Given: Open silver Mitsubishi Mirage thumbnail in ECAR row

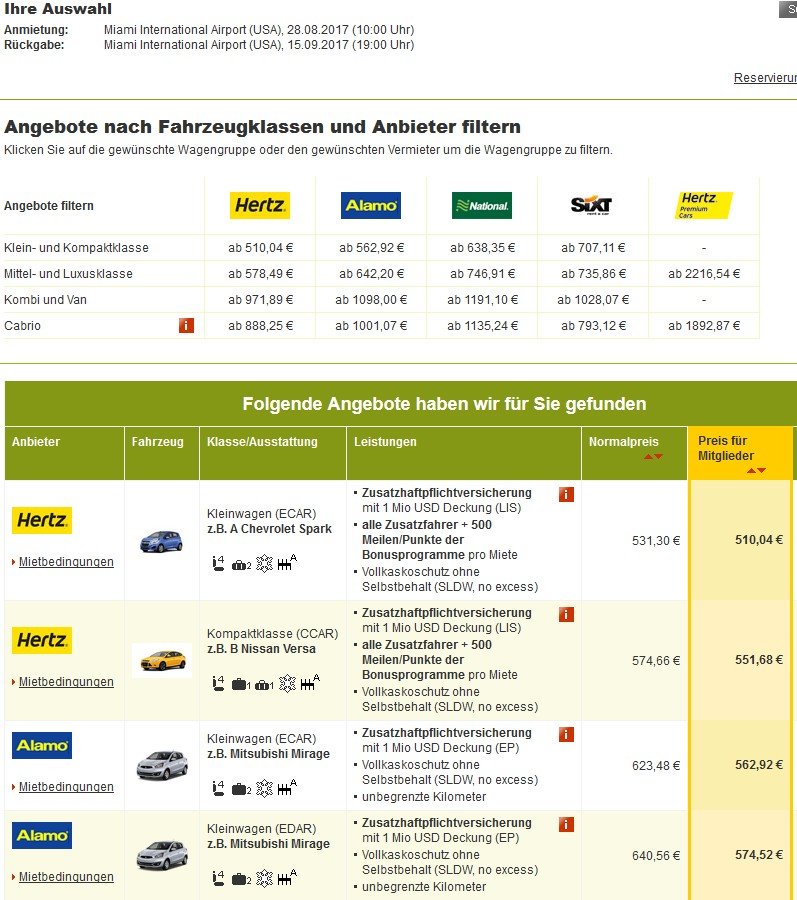Looking at the screenshot, I should tap(162, 765).
